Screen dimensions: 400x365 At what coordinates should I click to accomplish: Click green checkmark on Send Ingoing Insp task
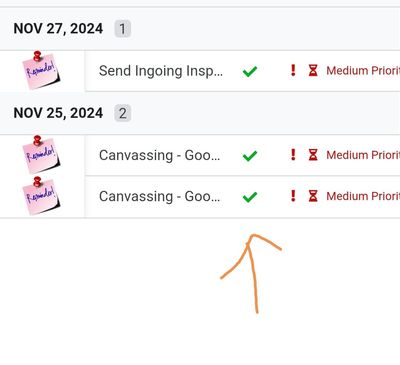(250, 71)
